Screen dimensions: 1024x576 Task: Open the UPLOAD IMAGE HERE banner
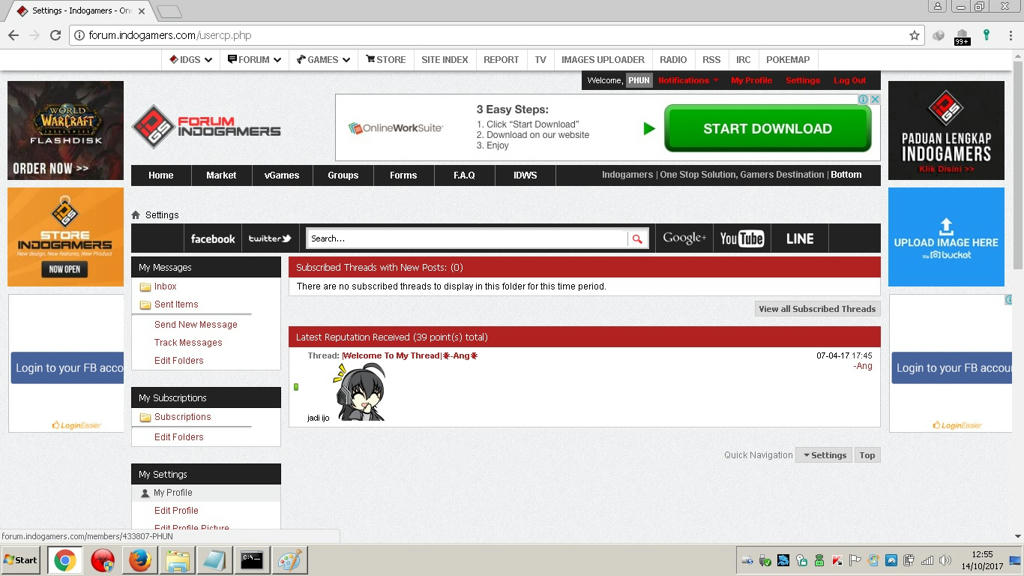[x=946, y=237]
